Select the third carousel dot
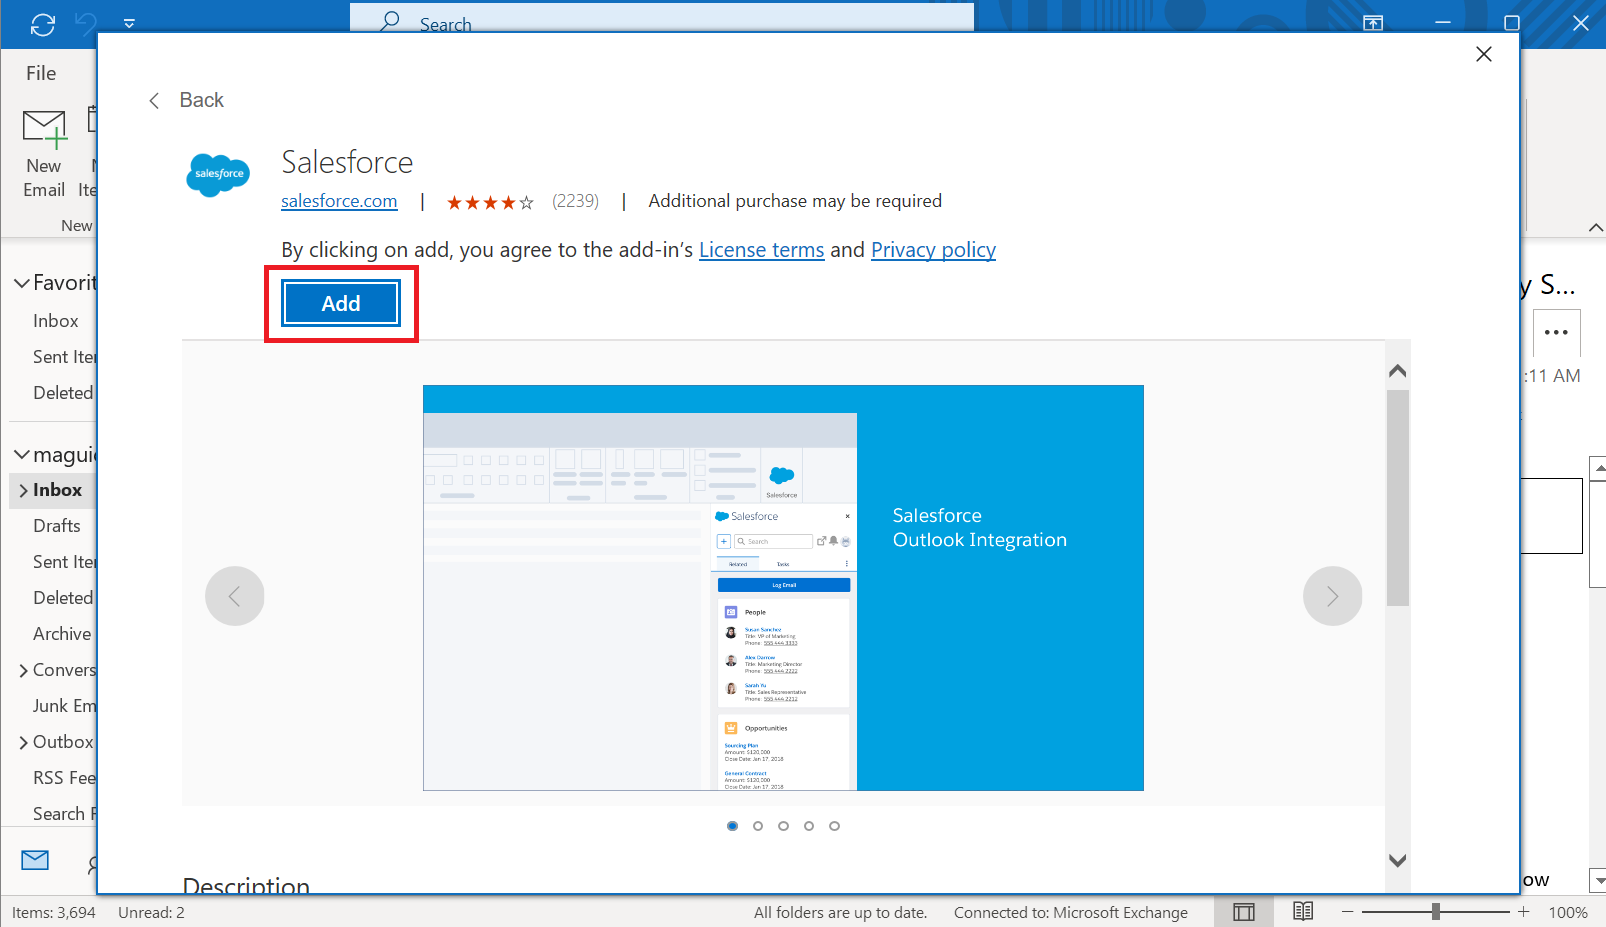Image resolution: width=1606 pixels, height=927 pixels. 783,826
